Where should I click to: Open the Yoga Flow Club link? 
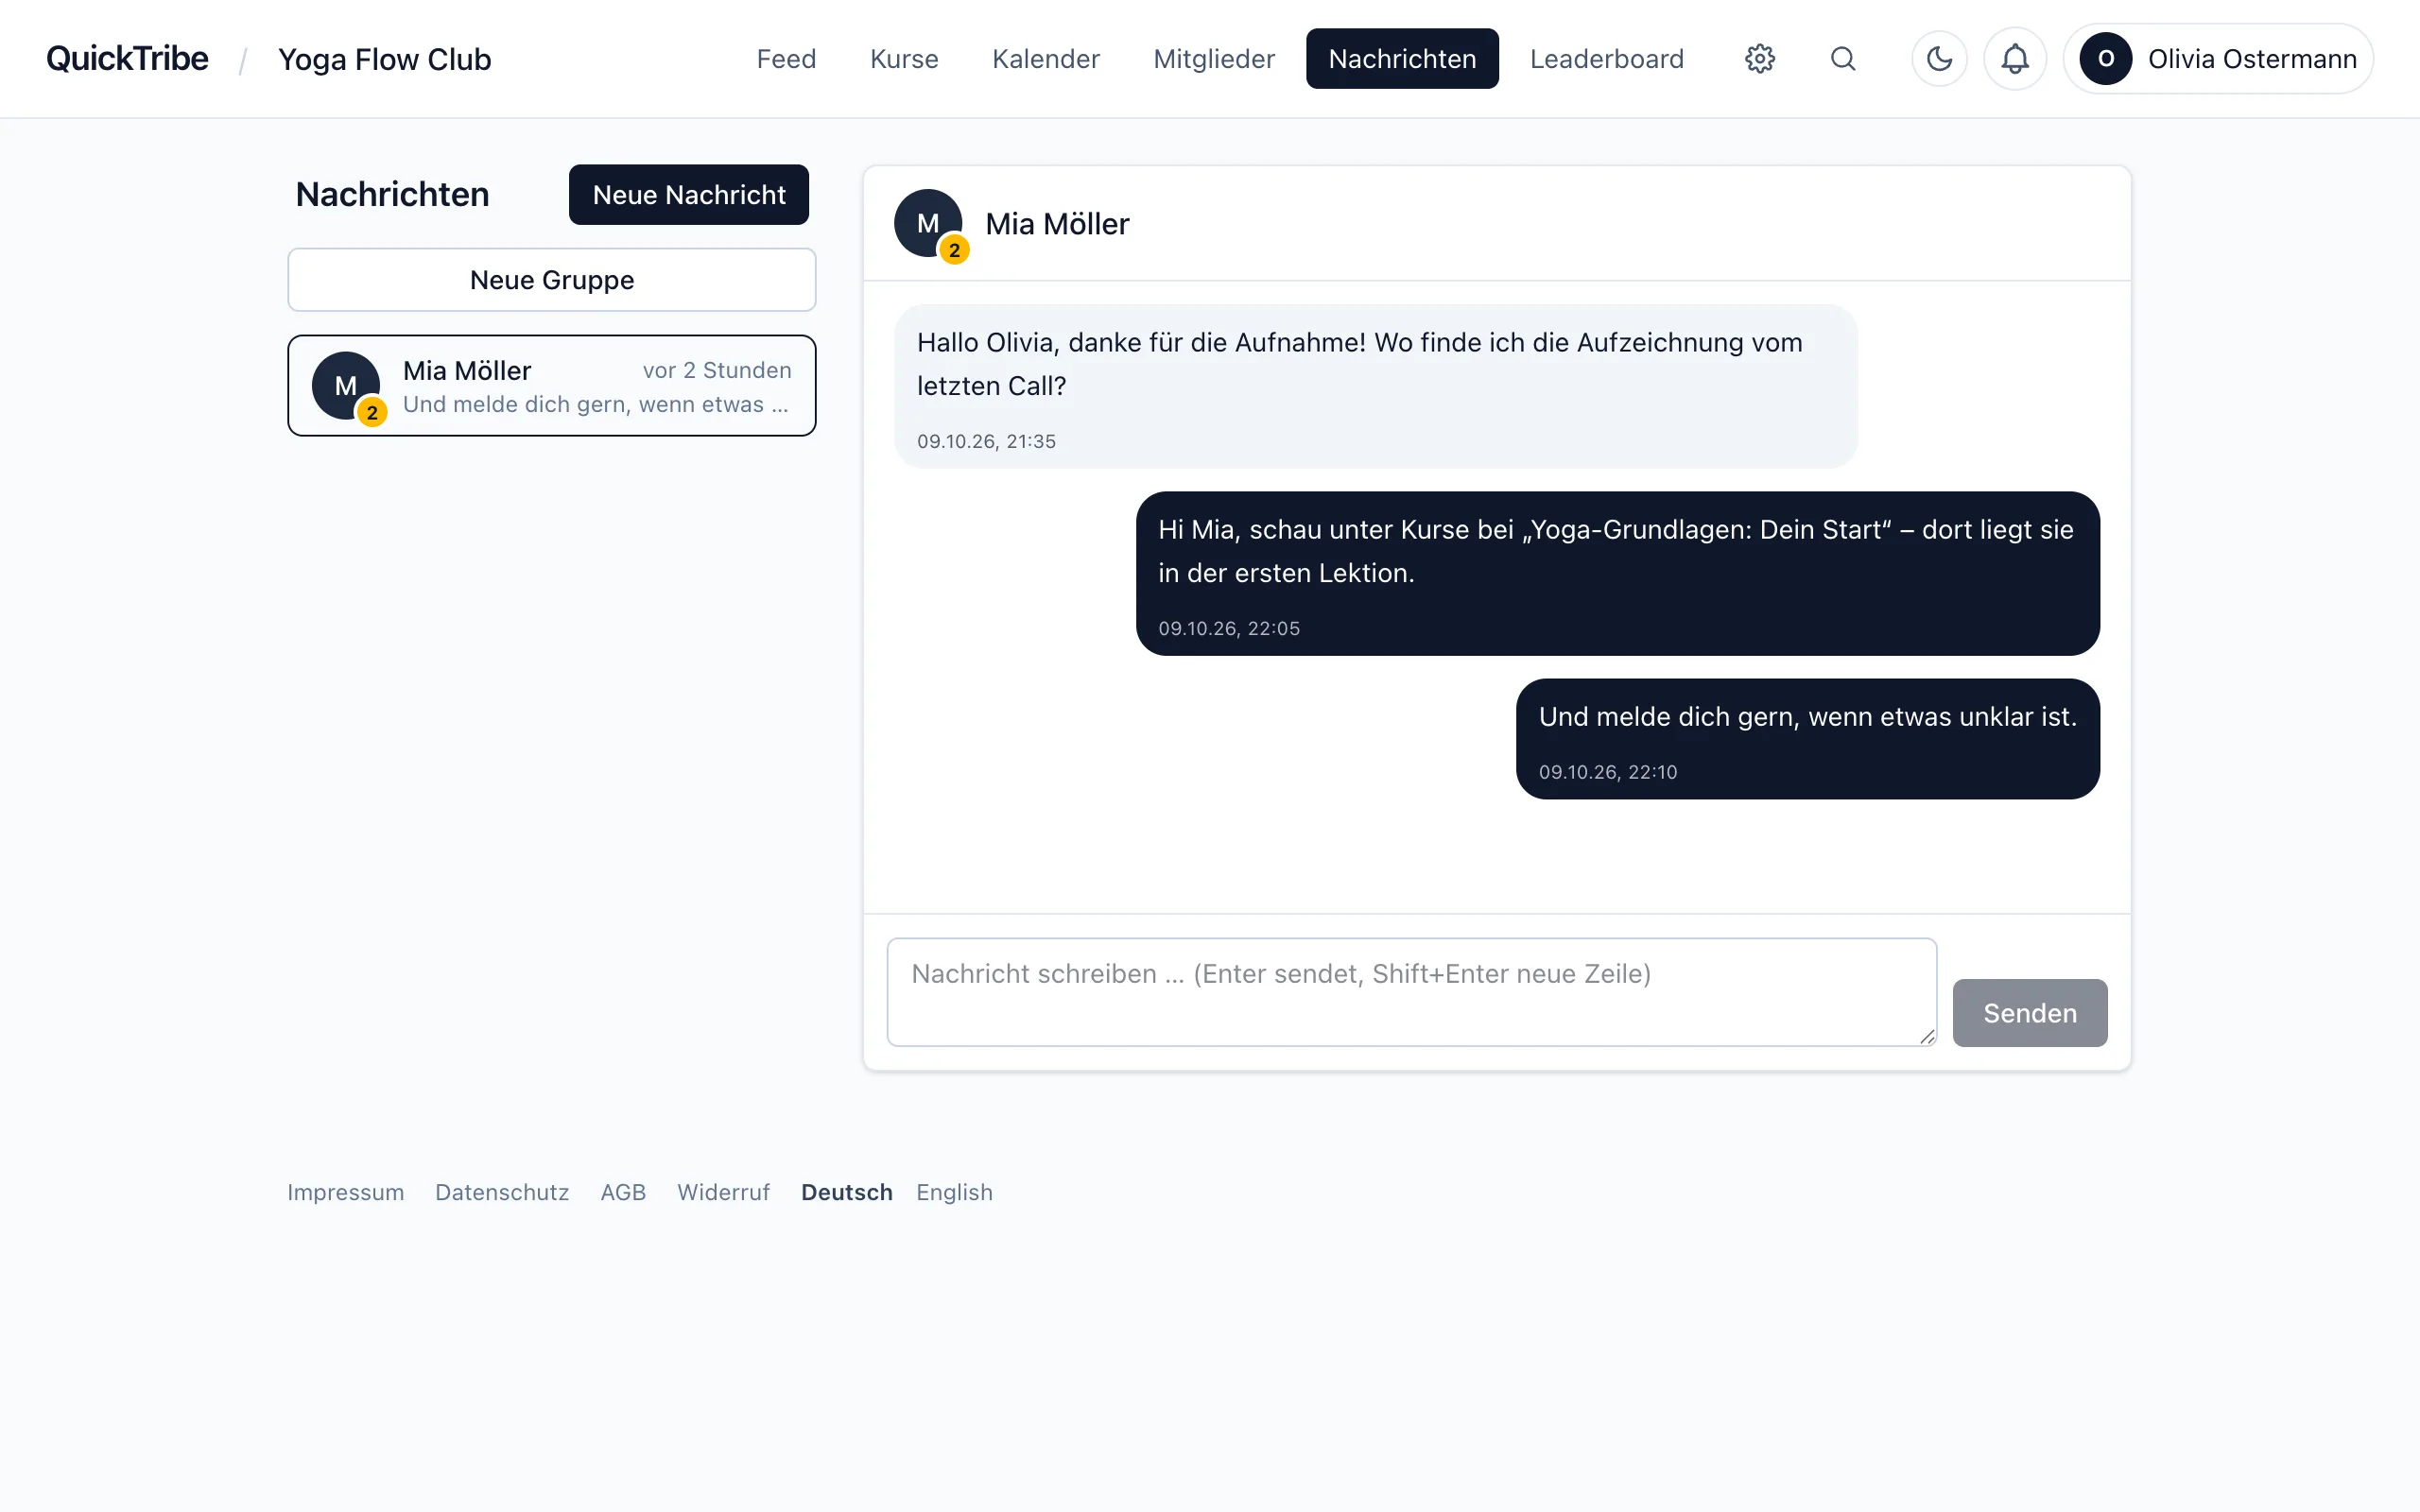(x=385, y=60)
